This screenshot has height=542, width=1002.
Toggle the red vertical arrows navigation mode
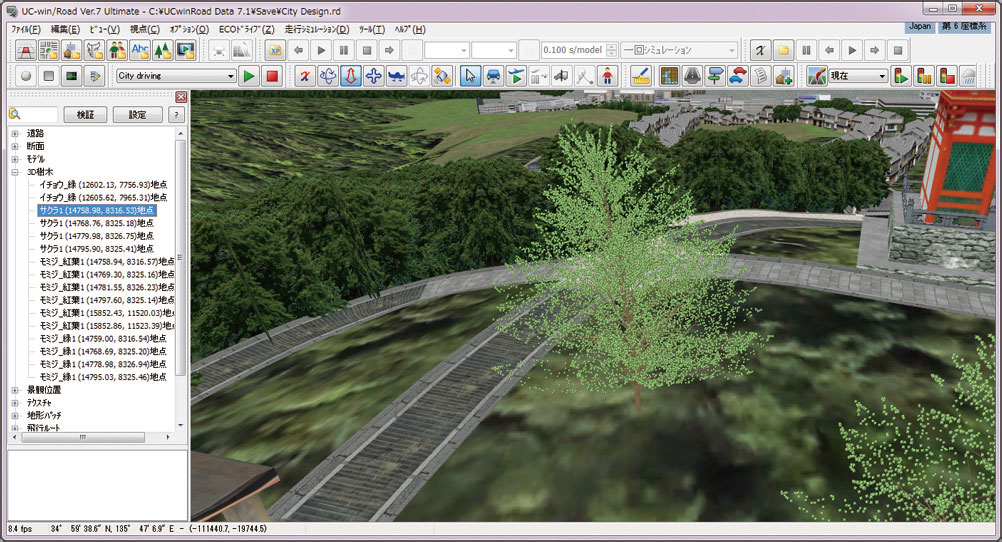coord(351,76)
